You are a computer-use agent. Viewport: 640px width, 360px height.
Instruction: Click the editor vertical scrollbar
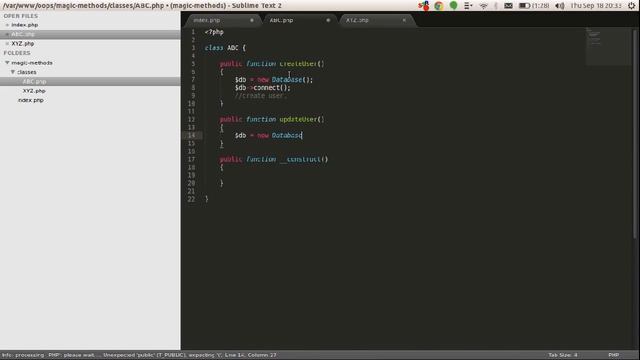(635, 135)
